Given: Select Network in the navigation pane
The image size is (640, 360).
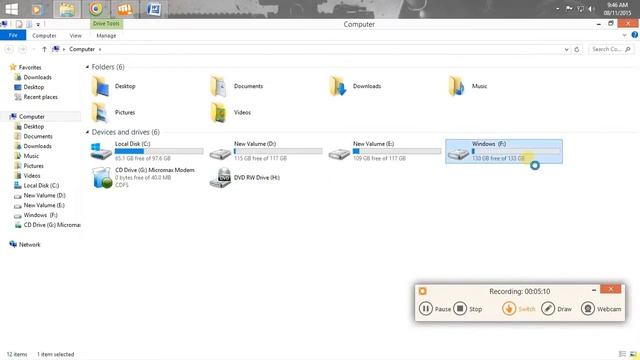Looking at the screenshot, I should [x=29, y=244].
